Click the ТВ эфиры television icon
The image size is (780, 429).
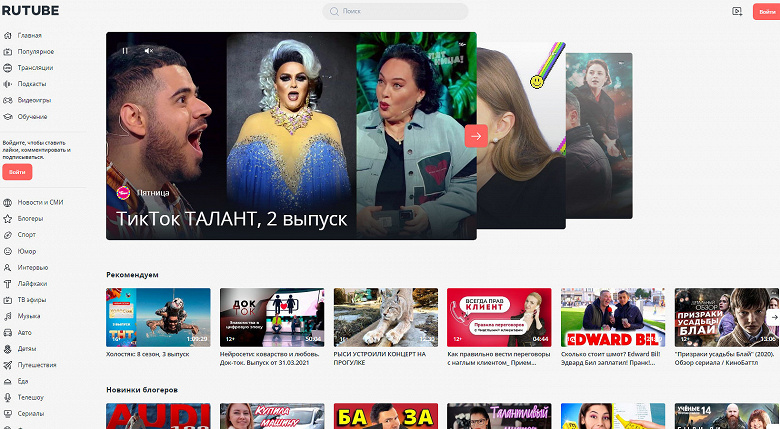click(7, 300)
